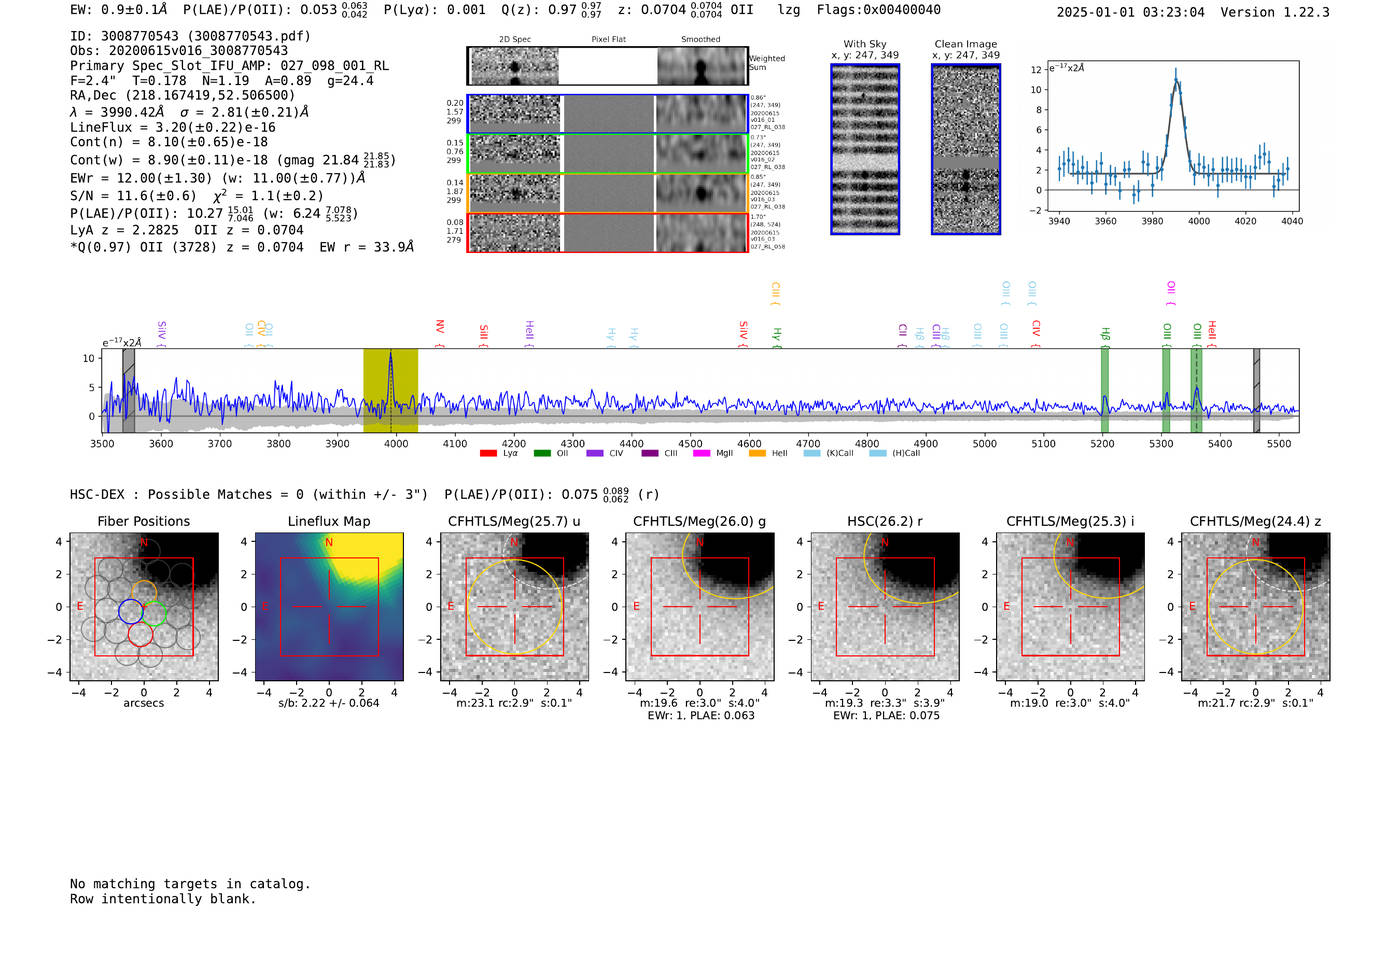The width and height of the screenshot is (1400, 953).
Task: Click the 'LineFlux = 3.20(±0.22)e-16' line
Action: pyautogui.click(x=173, y=127)
